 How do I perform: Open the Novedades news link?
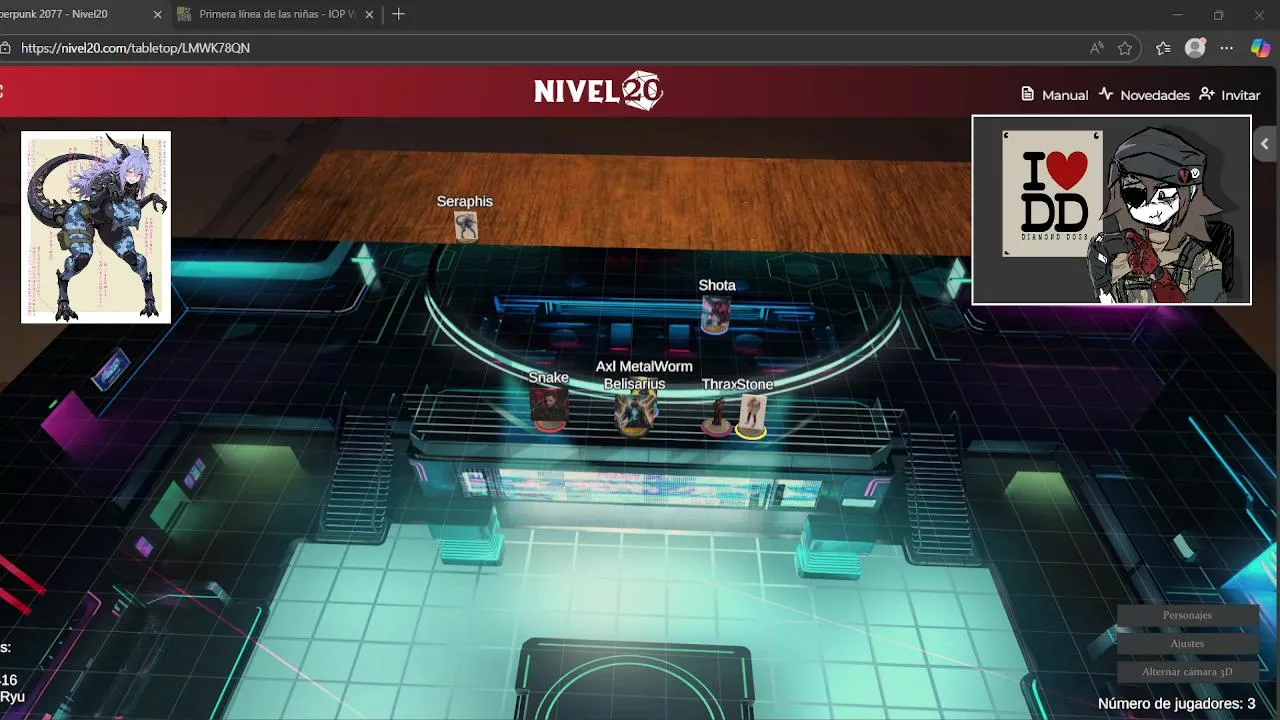coord(1144,94)
